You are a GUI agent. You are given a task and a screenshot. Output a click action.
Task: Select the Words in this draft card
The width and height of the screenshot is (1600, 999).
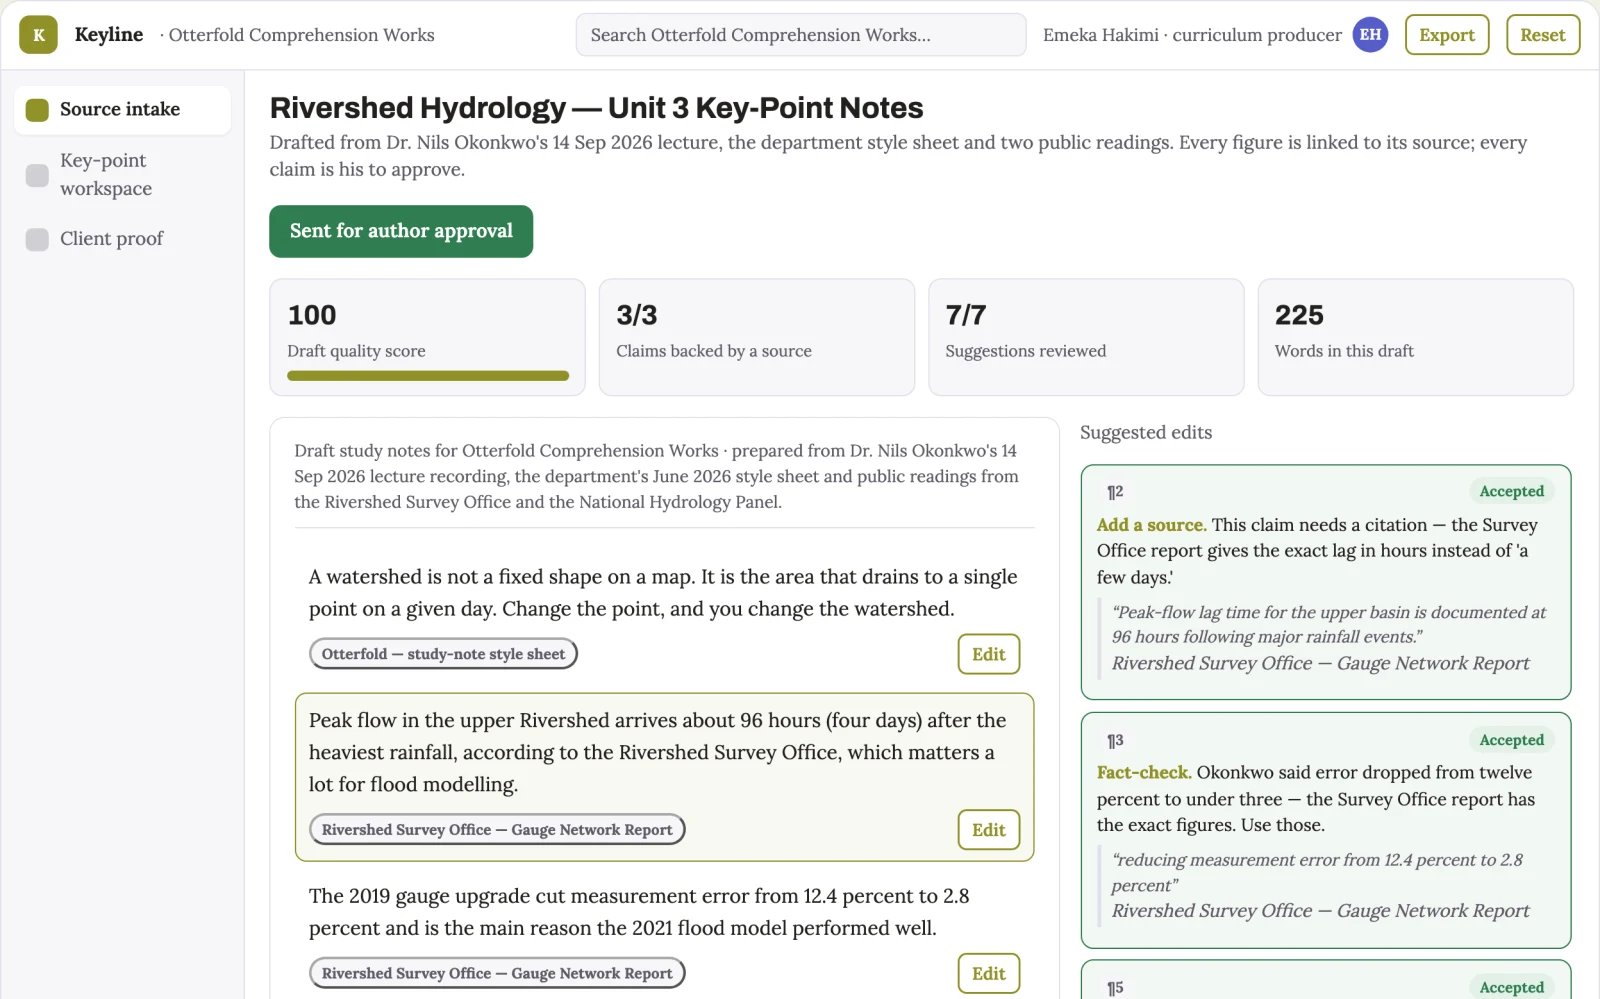pyautogui.click(x=1416, y=337)
